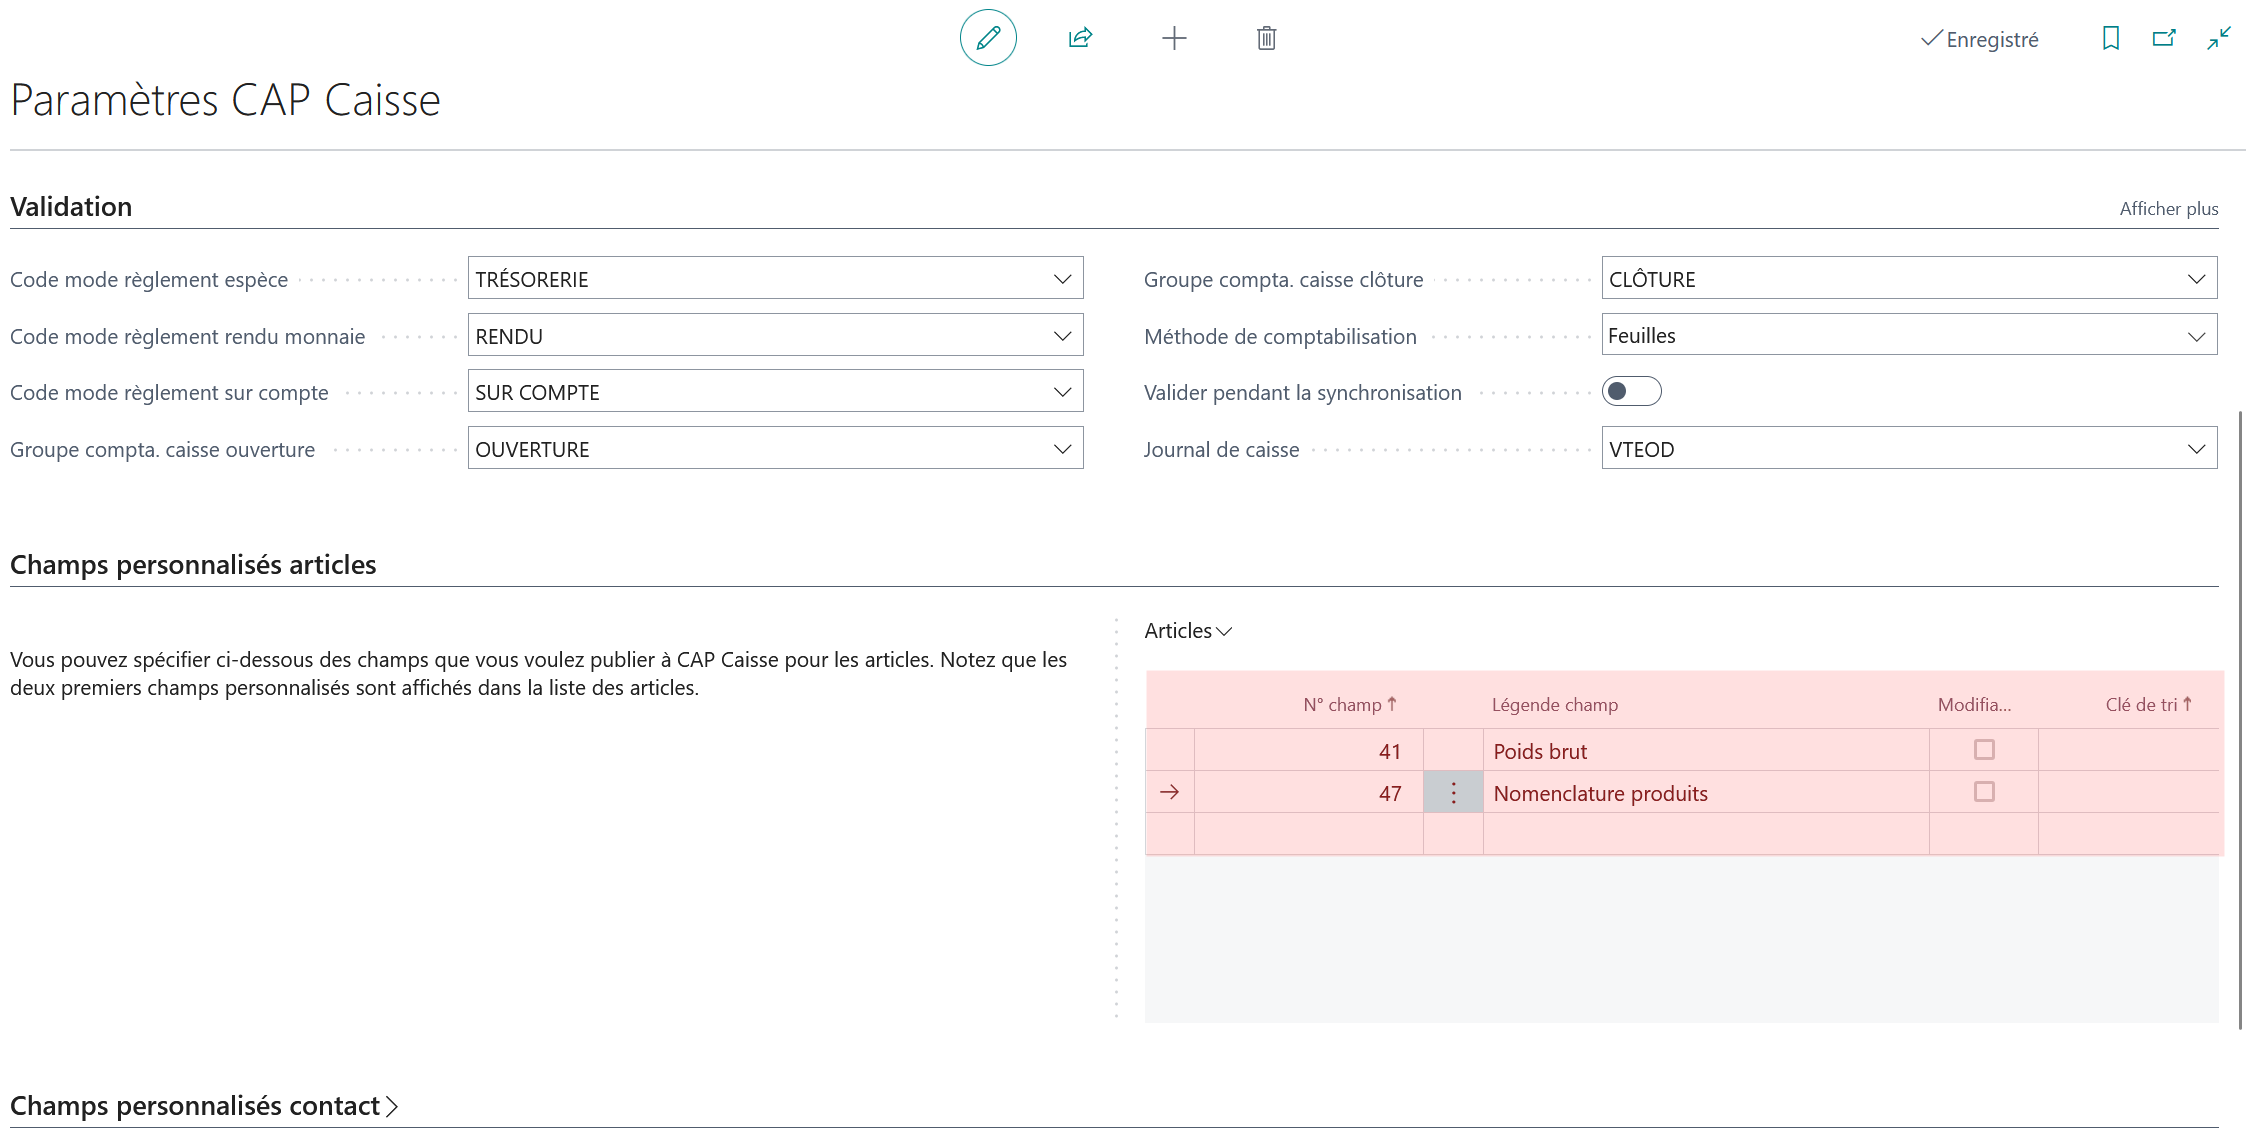Open page in new window icon

(x=2164, y=38)
